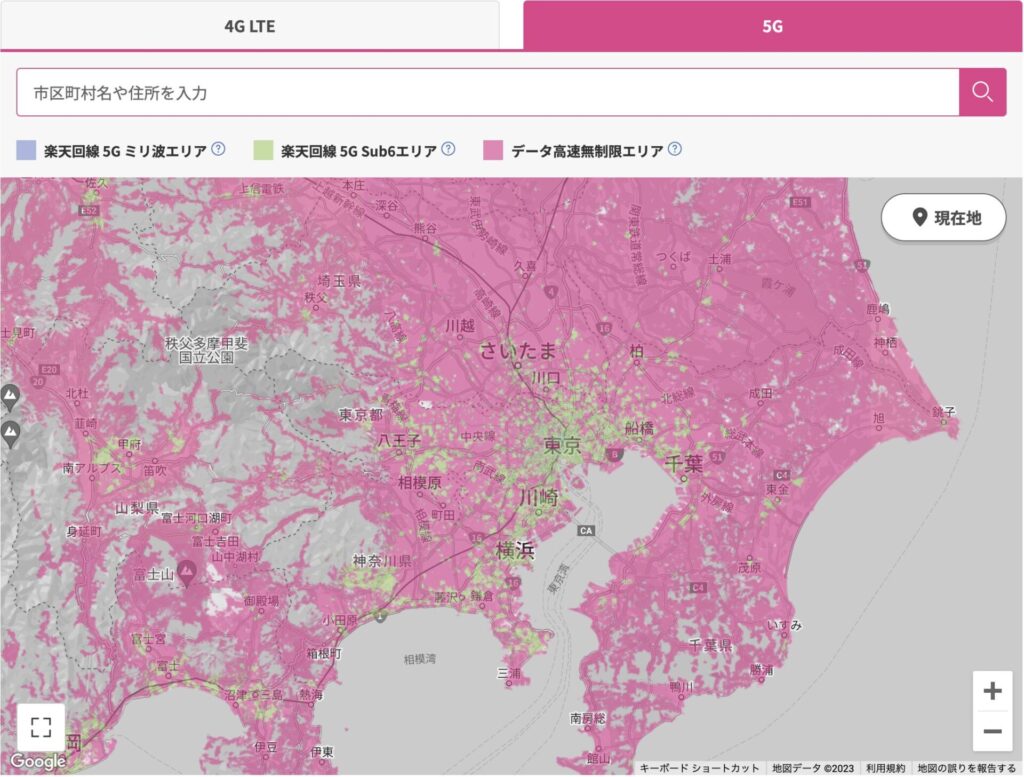Image resolution: width=1024 pixels, height=777 pixels.
Task: Switch to the 4G LTE tab
Action: pos(249,25)
